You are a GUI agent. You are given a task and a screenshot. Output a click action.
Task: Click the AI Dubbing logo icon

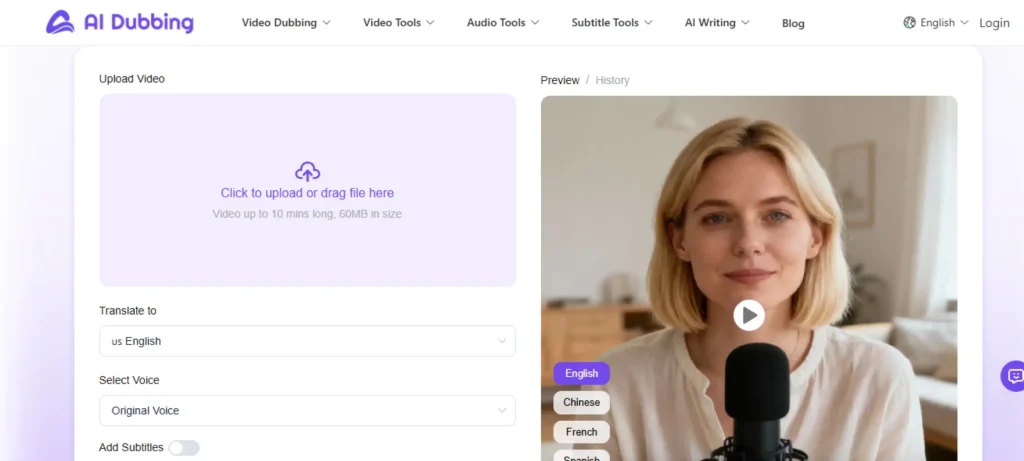point(60,22)
